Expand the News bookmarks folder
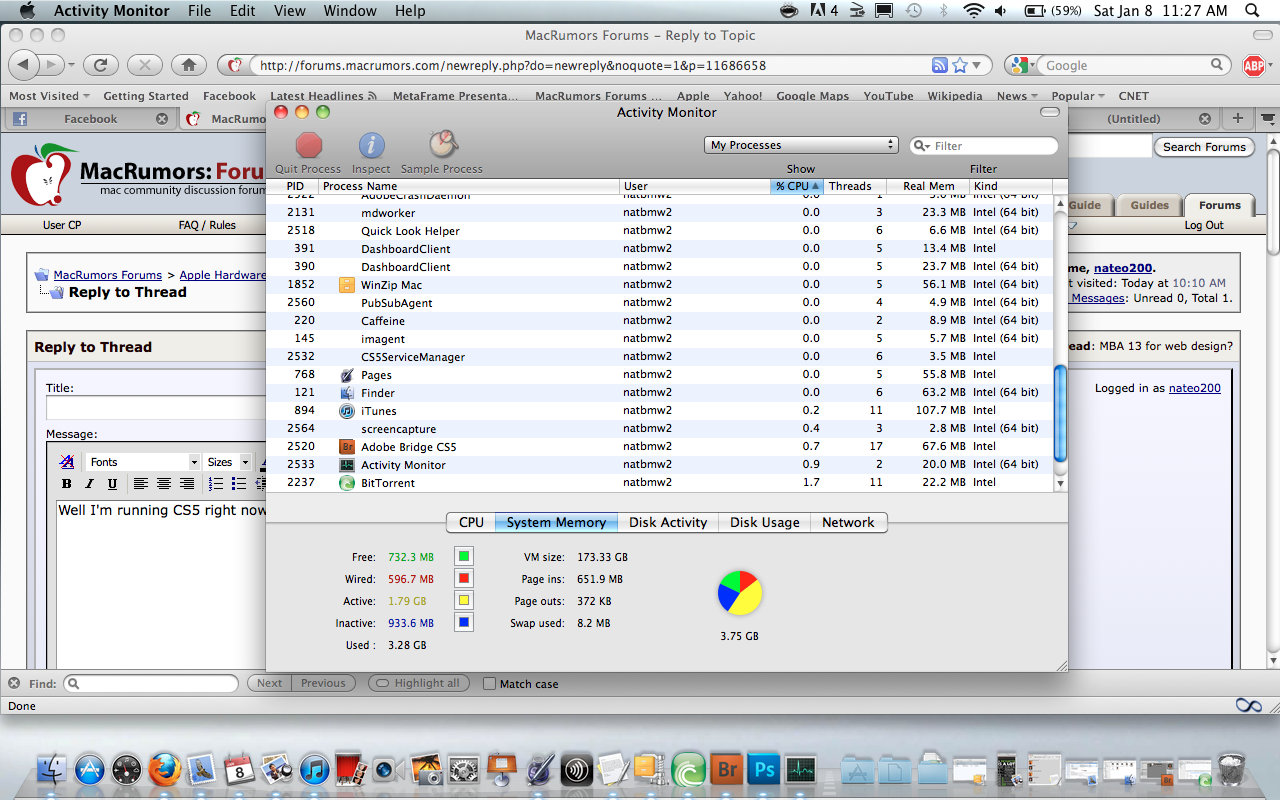The image size is (1280, 800). (1017, 96)
